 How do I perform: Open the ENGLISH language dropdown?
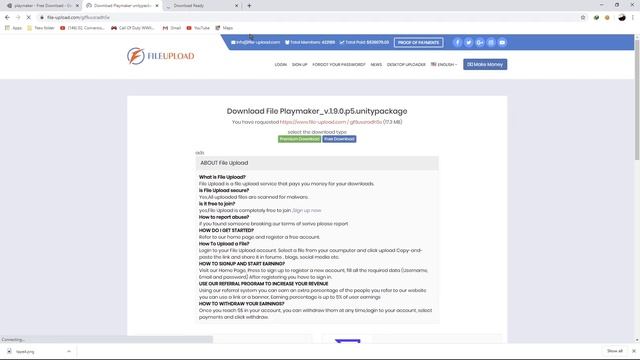pos(444,64)
